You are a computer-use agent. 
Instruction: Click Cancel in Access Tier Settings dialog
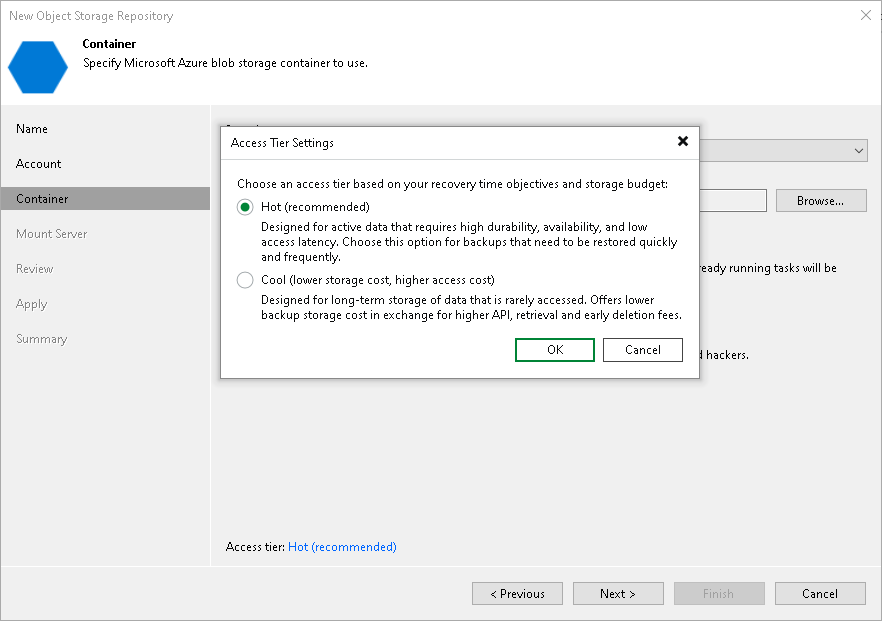click(642, 350)
